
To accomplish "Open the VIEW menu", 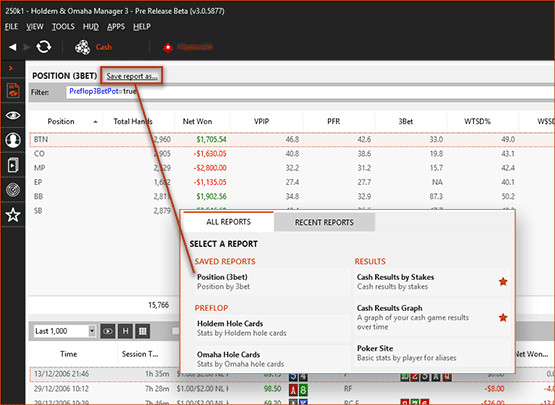I will coord(35,27).
